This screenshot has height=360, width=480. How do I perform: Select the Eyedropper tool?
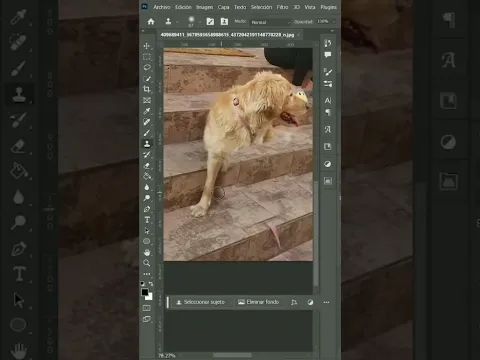pos(147,111)
